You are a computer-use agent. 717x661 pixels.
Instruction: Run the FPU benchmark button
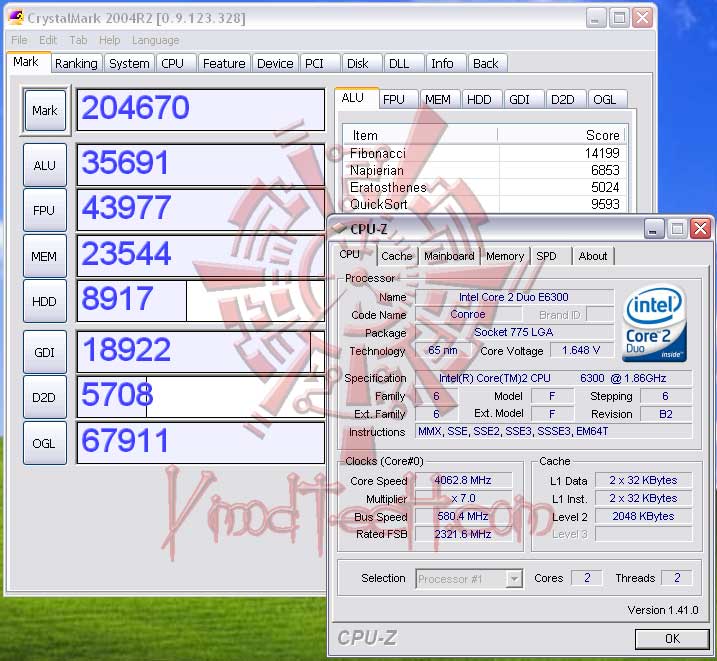[45, 210]
